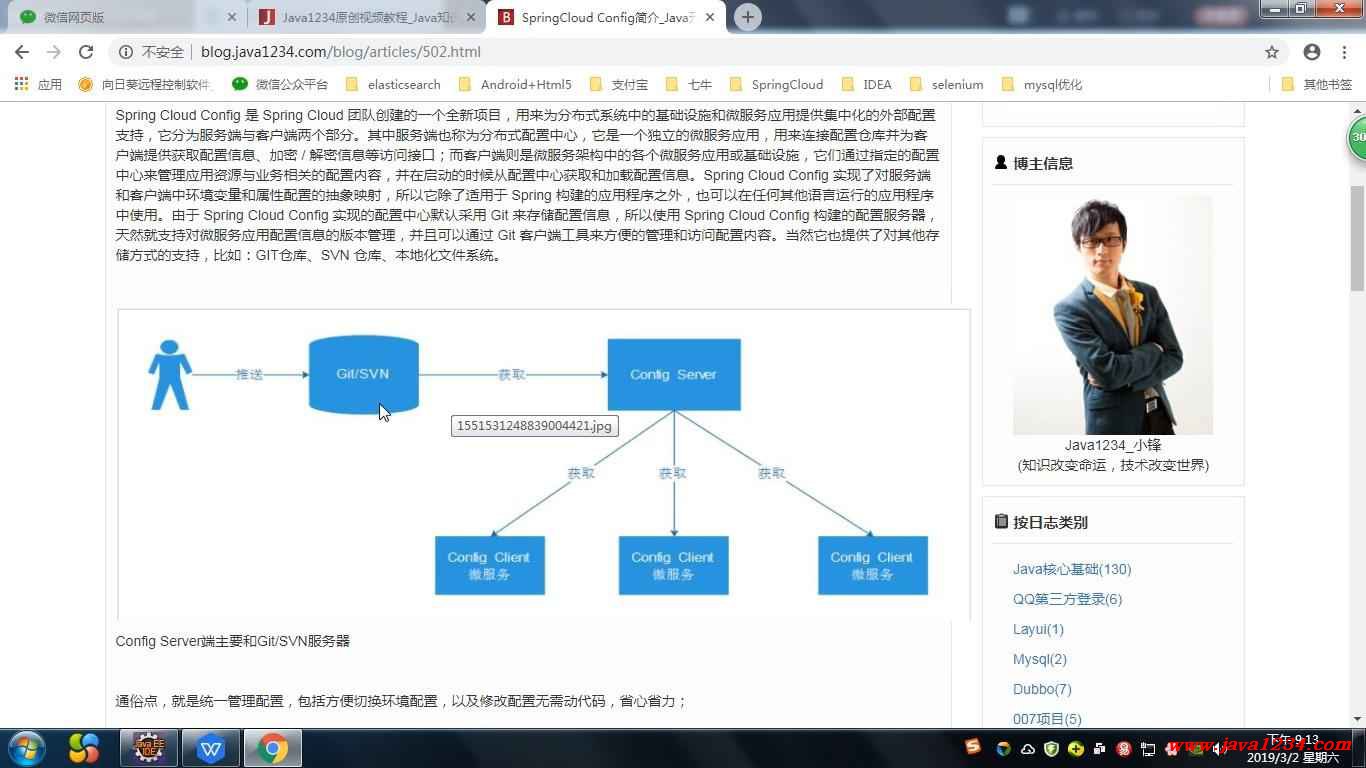
Task: Open the elasticsearch bookmark folder
Action: point(393,84)
